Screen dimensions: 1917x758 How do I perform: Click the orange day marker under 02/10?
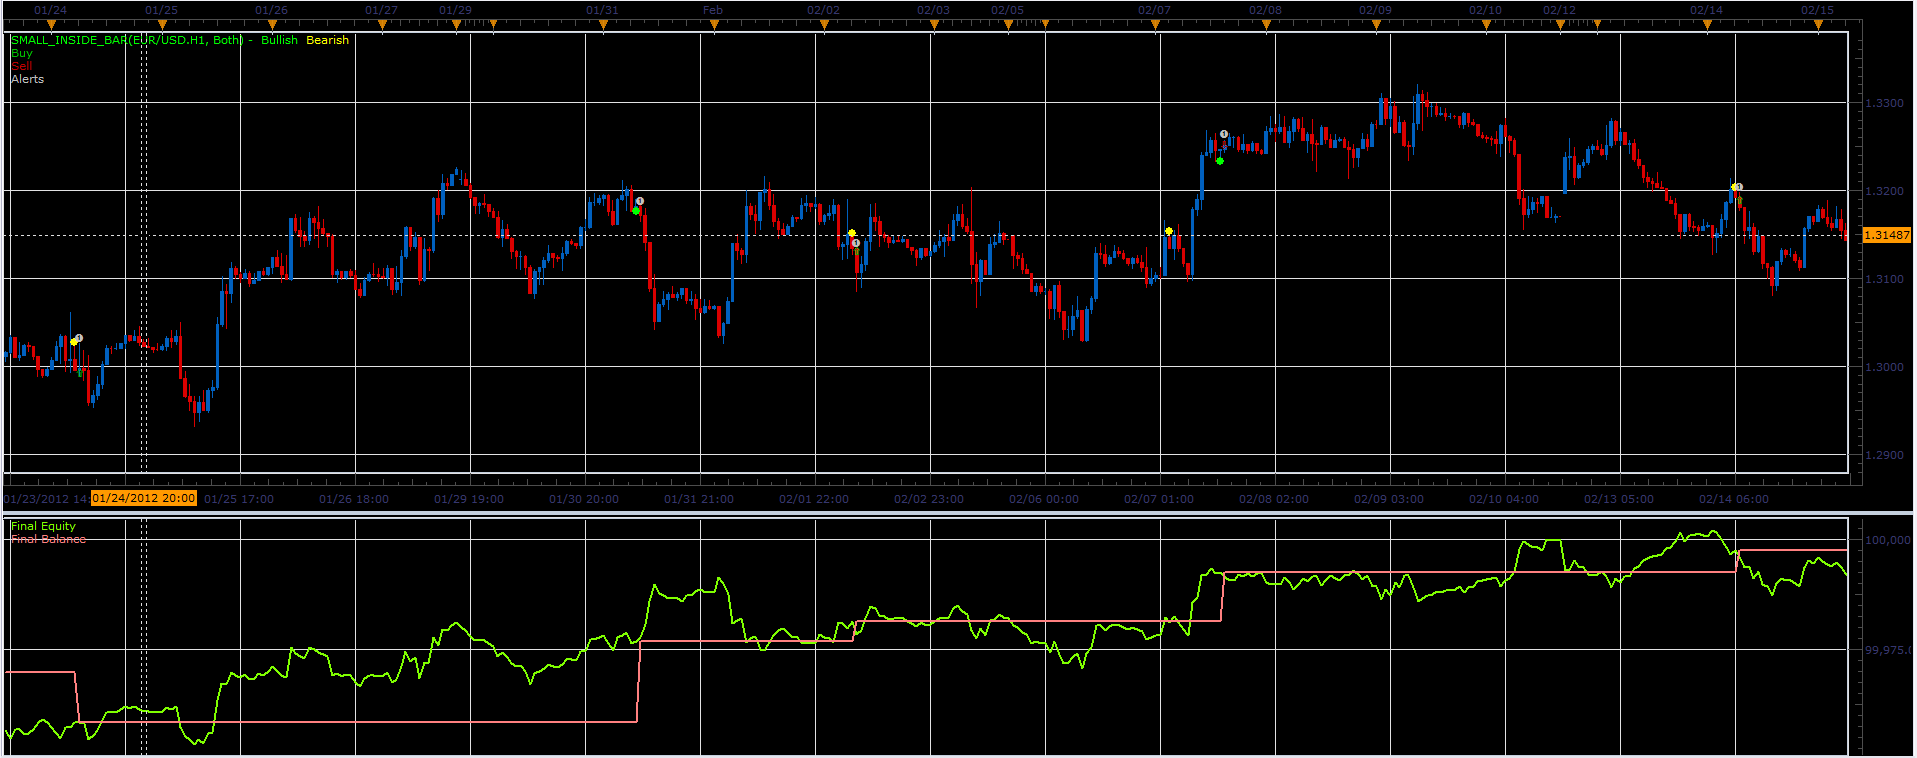pyautogui.click(x=1486, y=25)
